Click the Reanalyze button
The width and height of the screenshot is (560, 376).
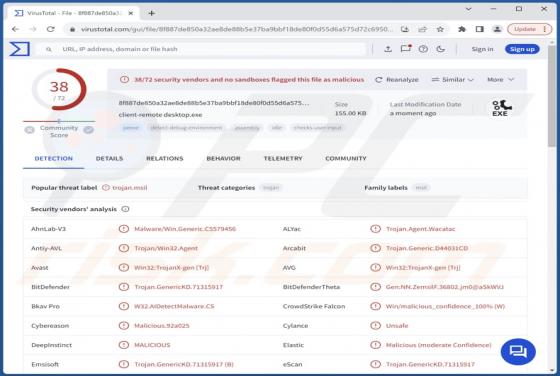(x=397, y=80)
